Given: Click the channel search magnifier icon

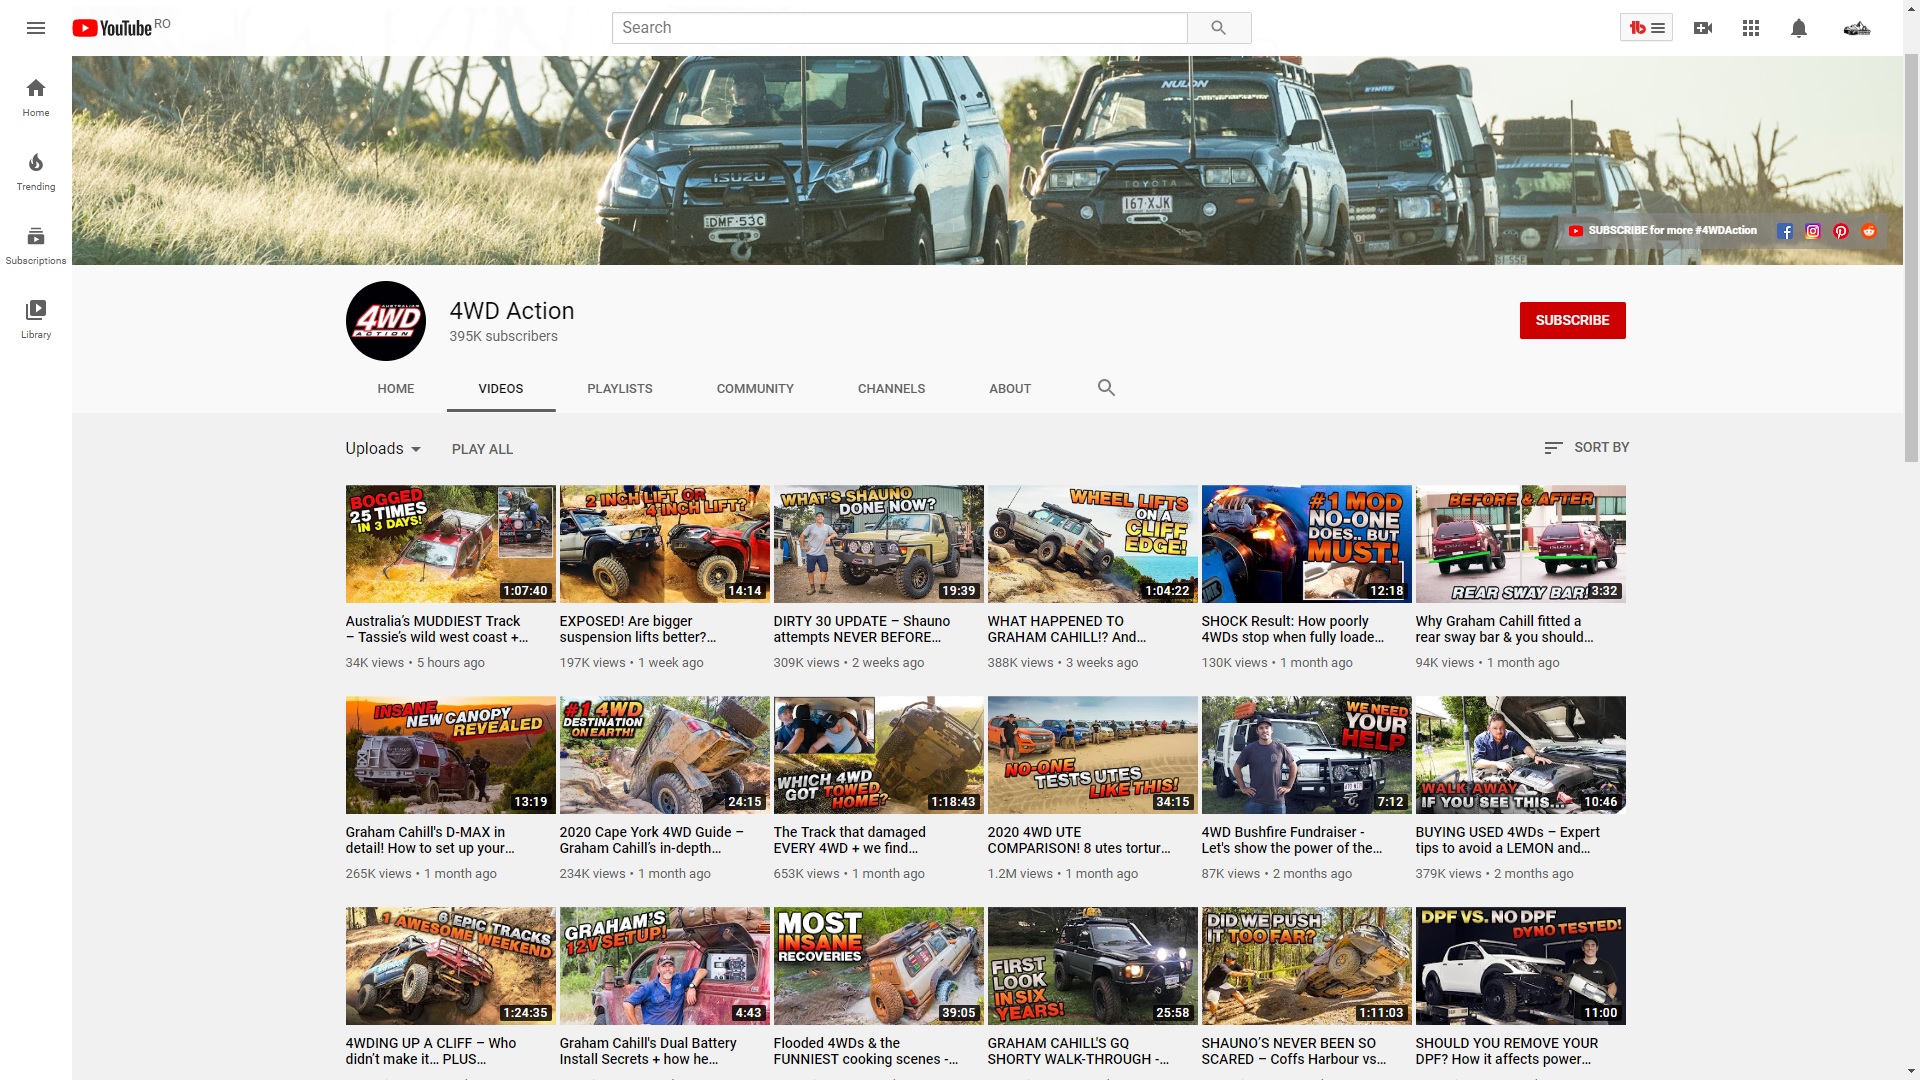Looking at the screenshot, I should (1106, 388).
